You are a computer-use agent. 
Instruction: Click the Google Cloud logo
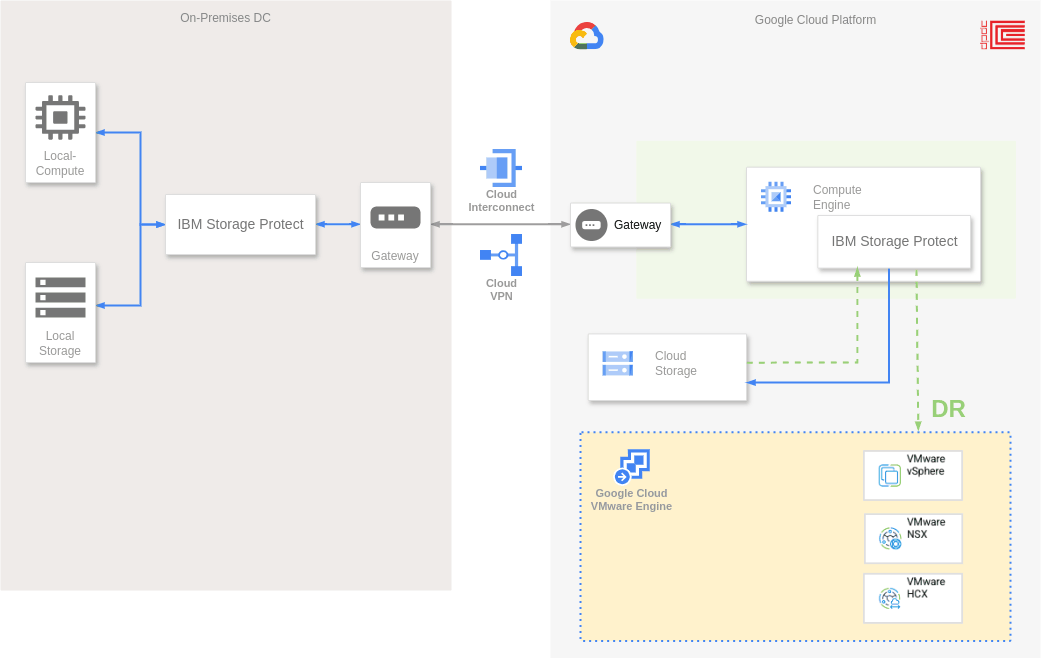pos(586,36)
